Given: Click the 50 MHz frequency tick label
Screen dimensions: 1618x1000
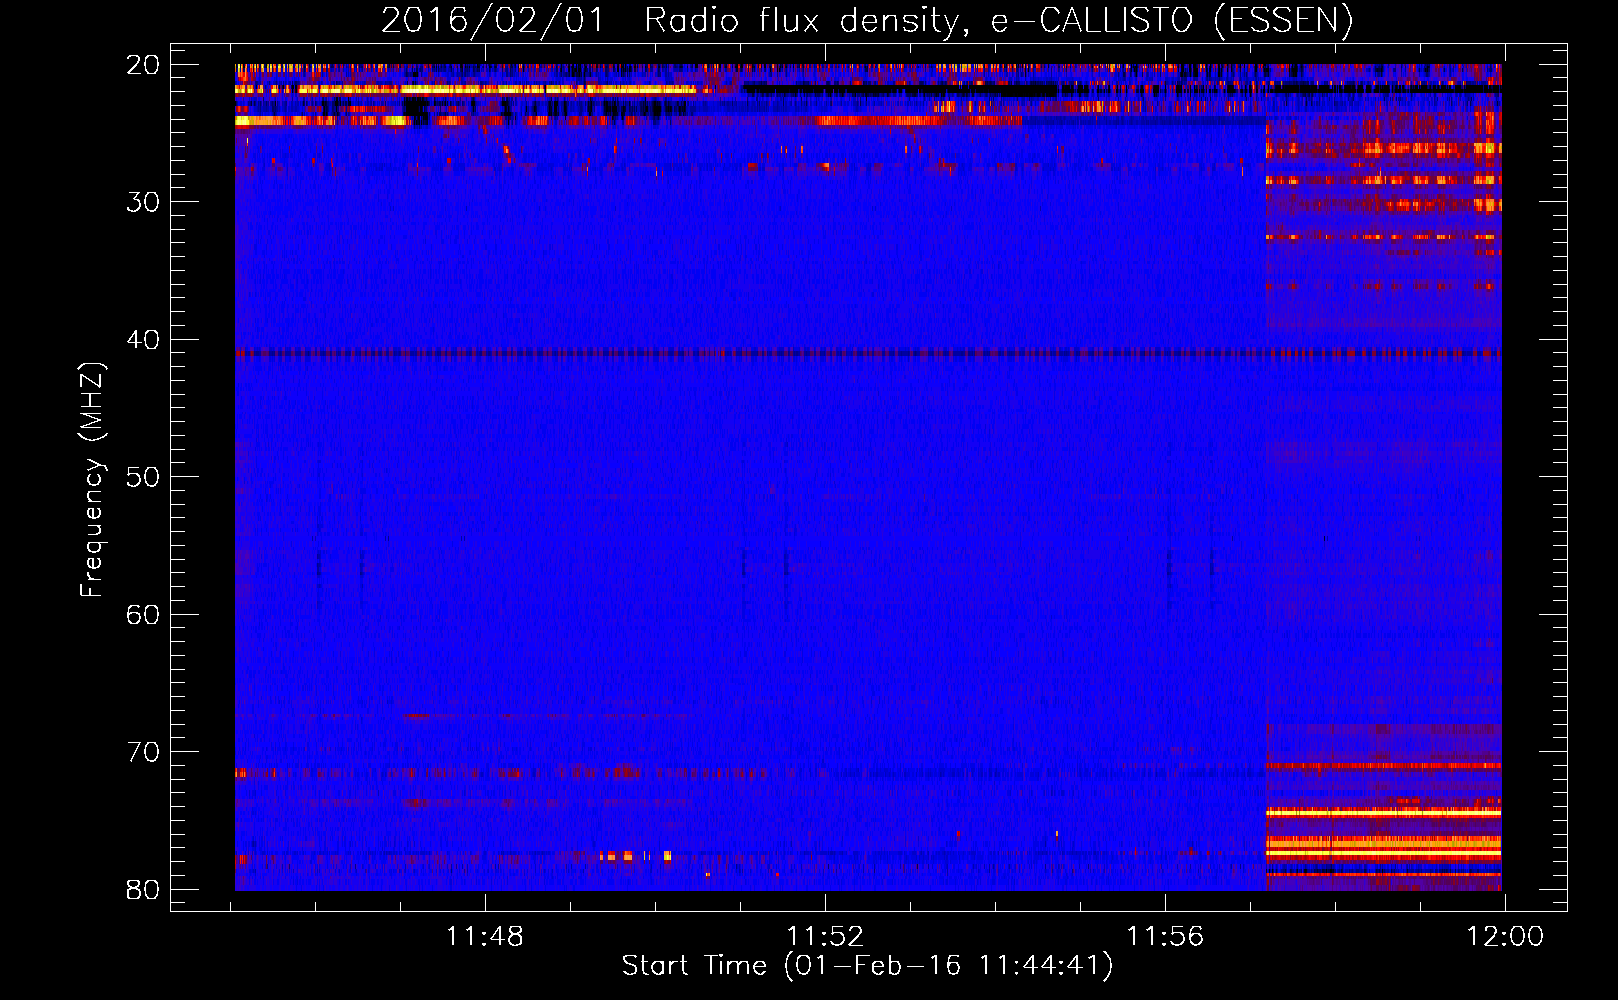Looking at the screenshot, I should click(143, 477).
